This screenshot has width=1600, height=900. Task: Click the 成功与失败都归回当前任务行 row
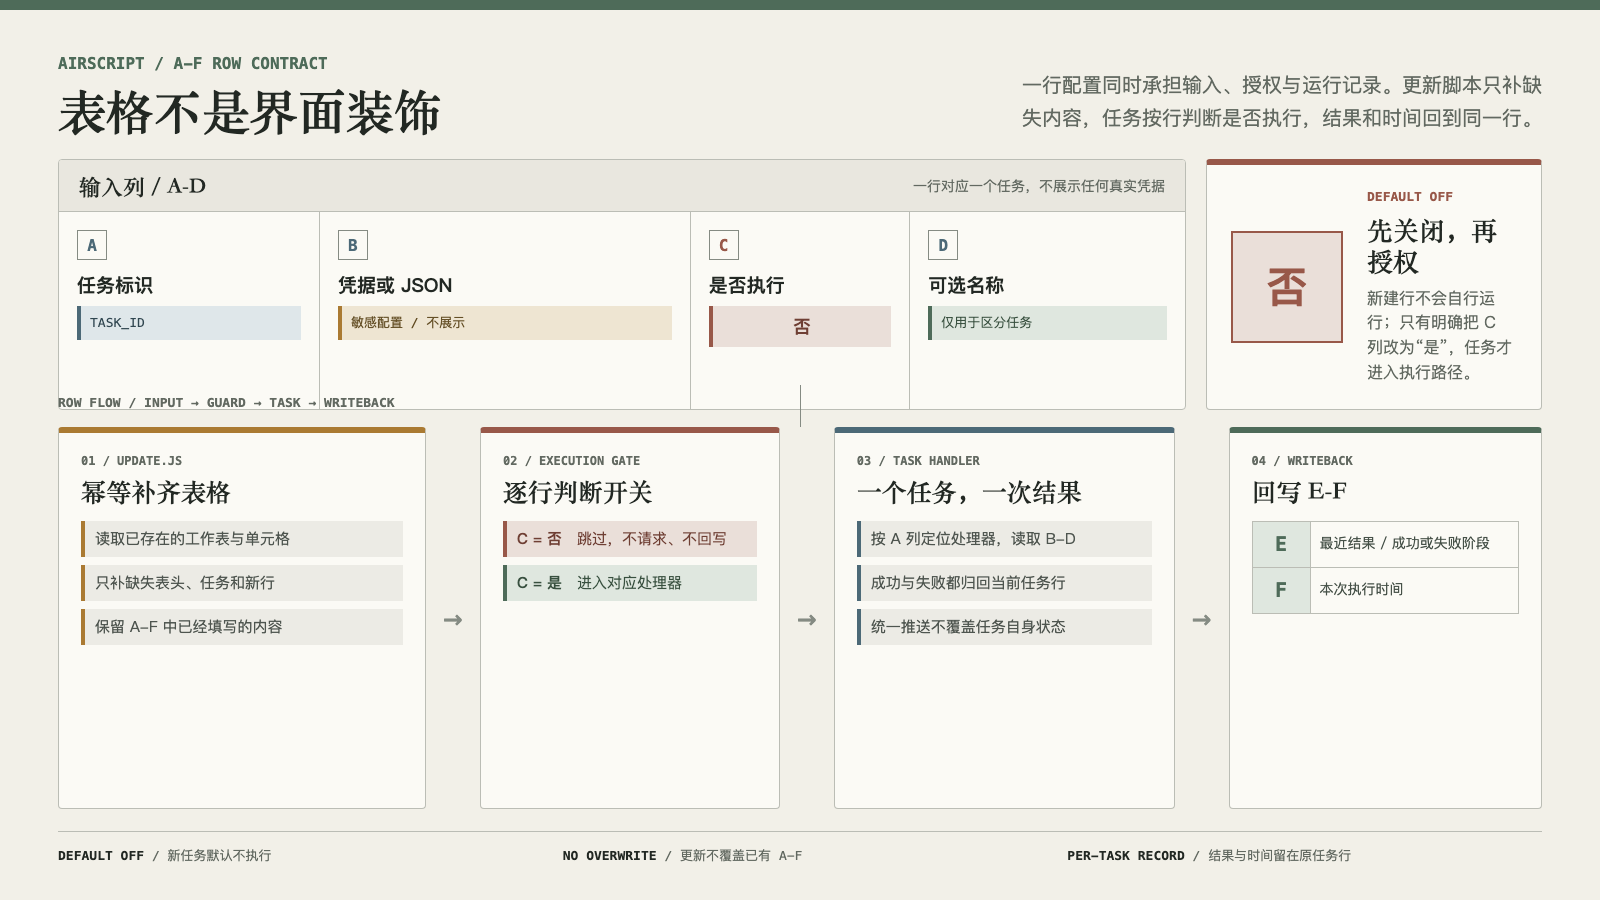[1004, 583]
